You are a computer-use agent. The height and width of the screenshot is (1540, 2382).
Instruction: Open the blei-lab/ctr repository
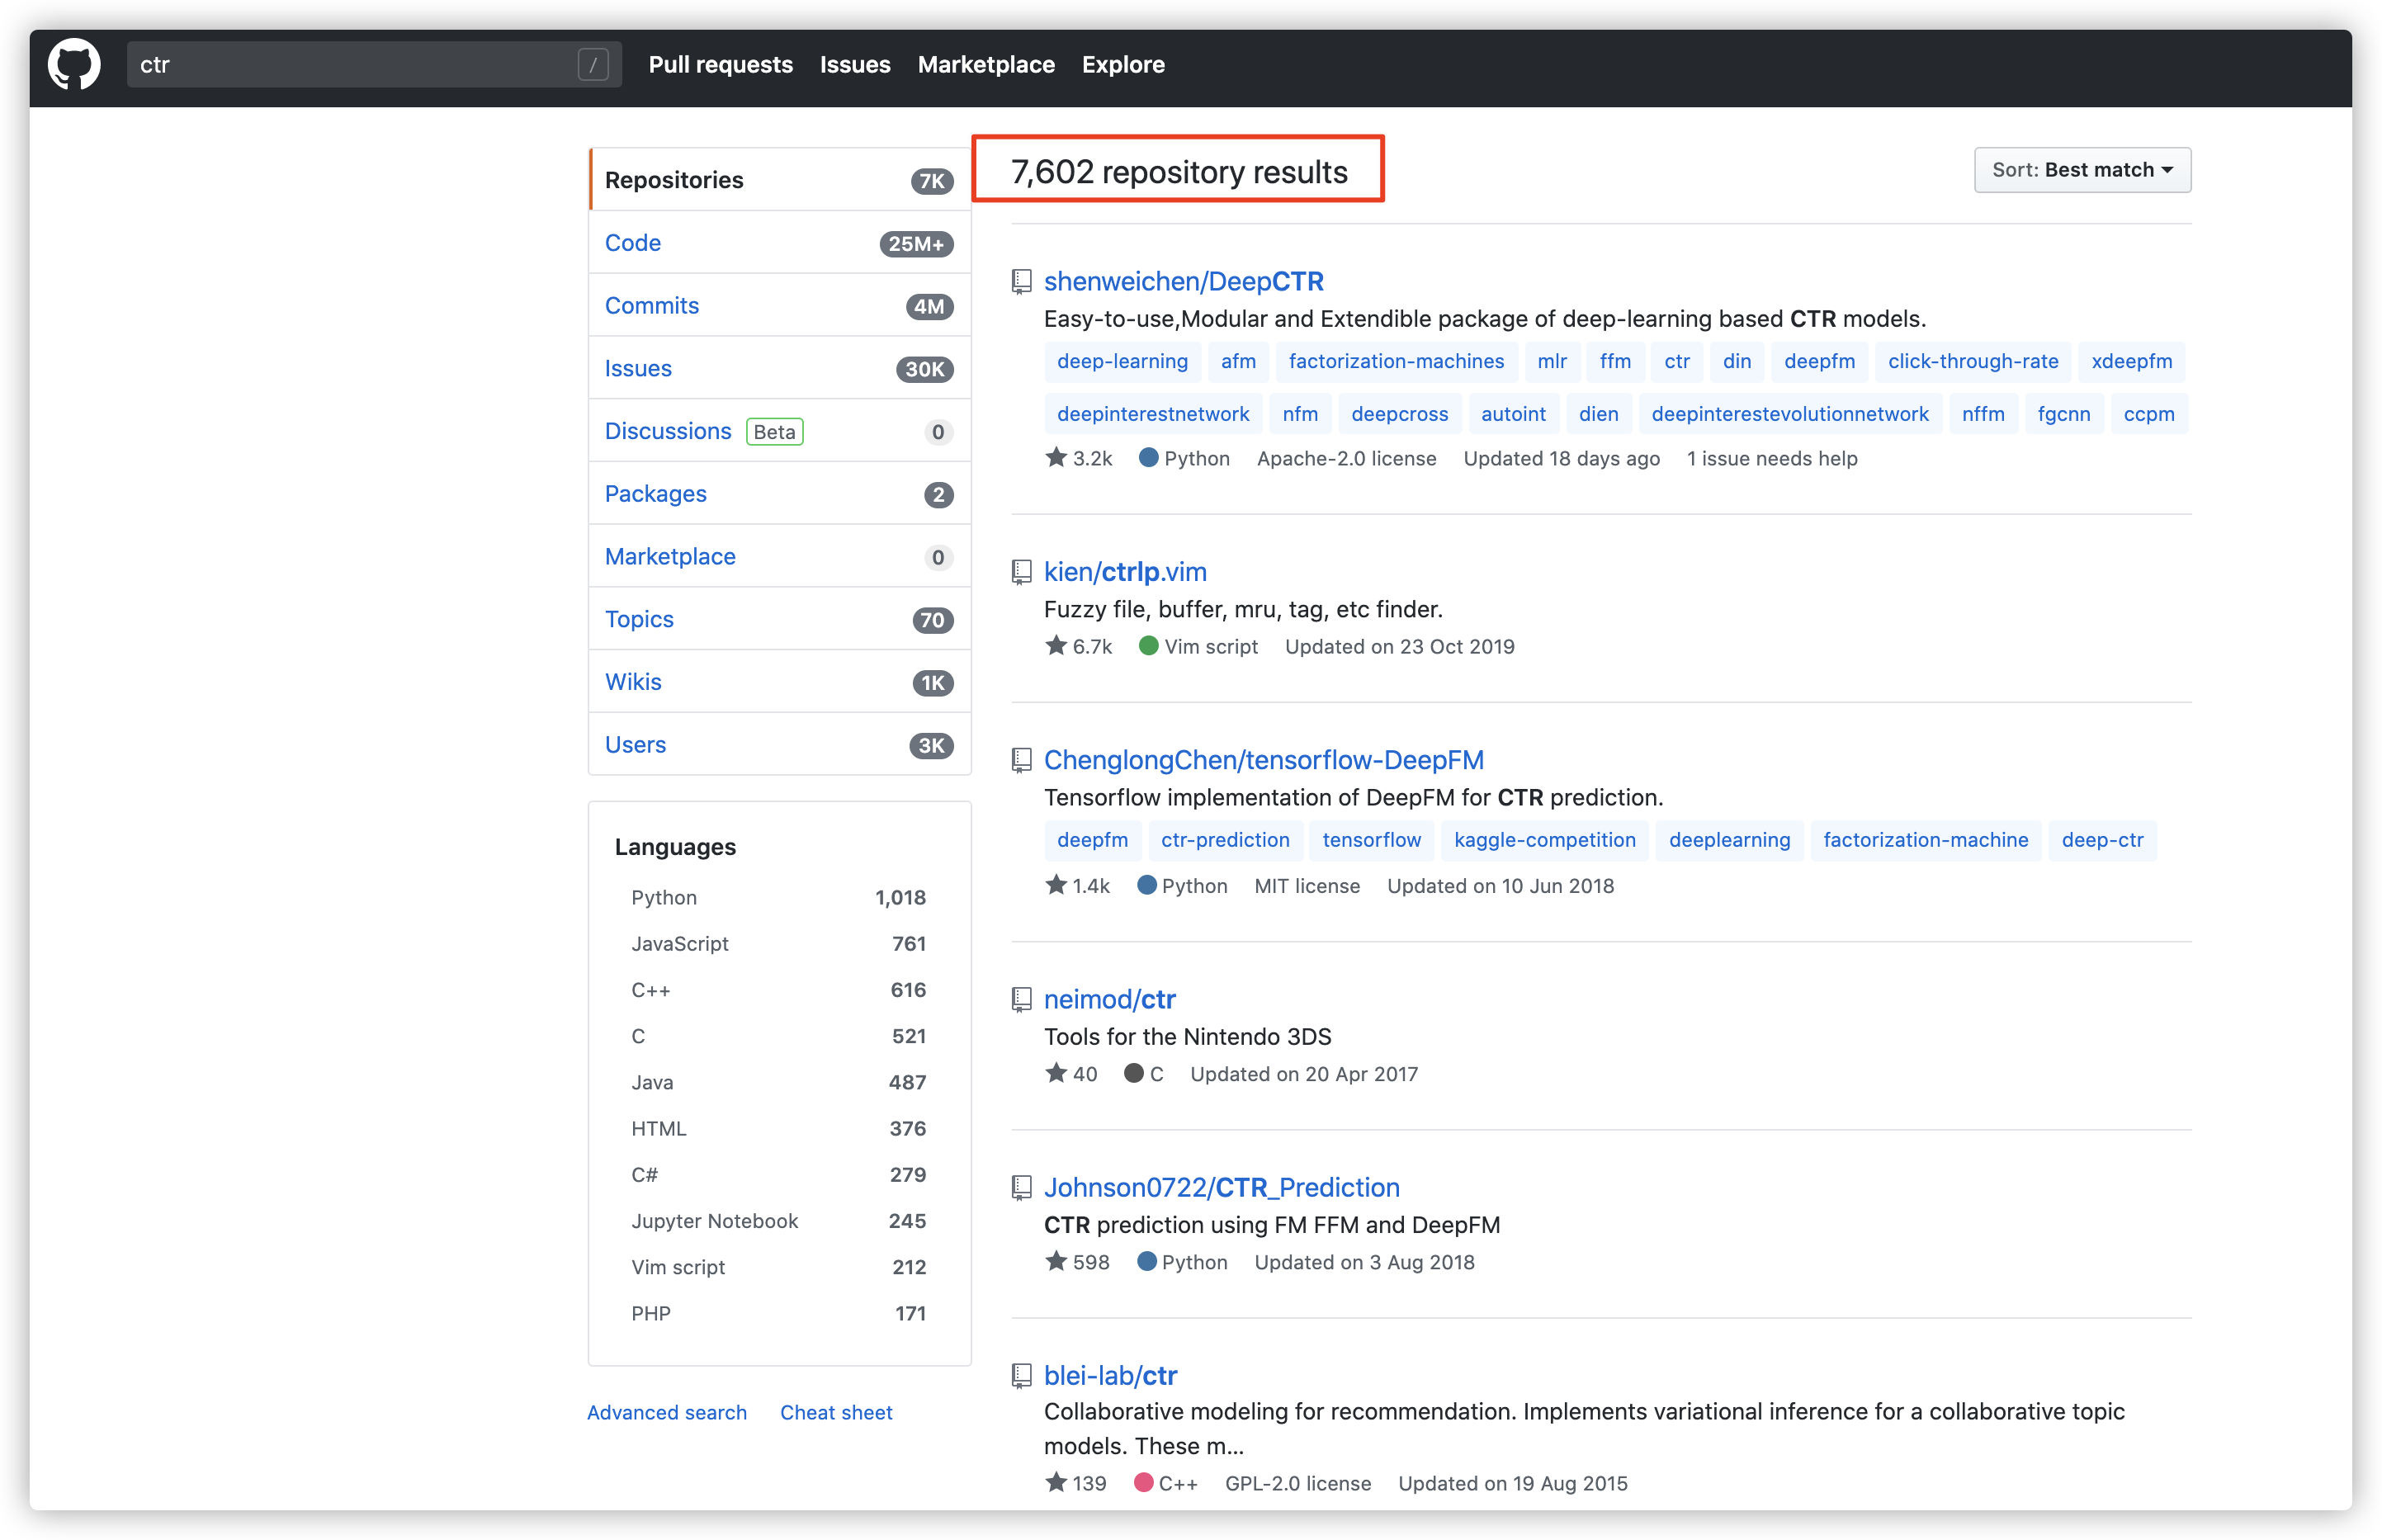point(1111,1375)
